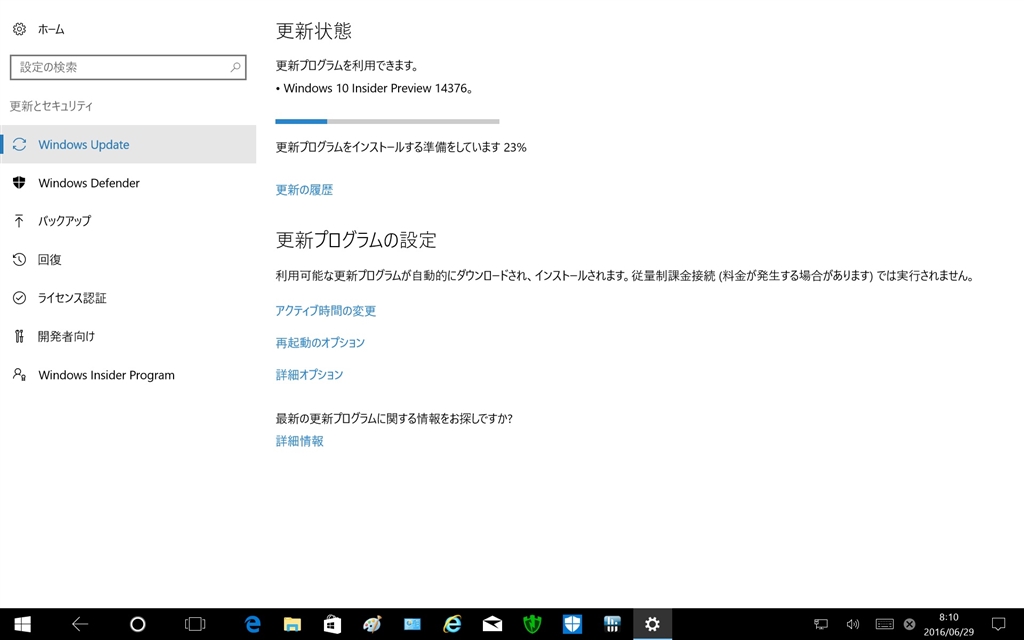
Task: Open the blue card app on the taskbar
Action: (412, 624)
